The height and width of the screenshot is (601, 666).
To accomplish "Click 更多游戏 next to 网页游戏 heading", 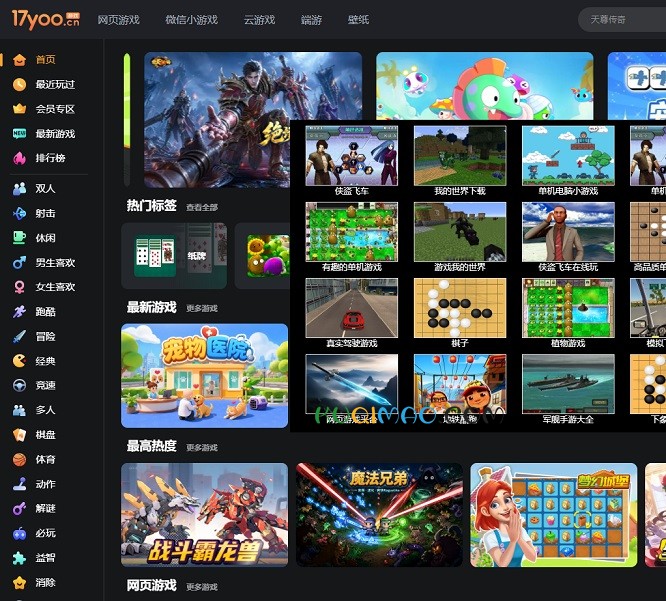I will pos(202,587).
